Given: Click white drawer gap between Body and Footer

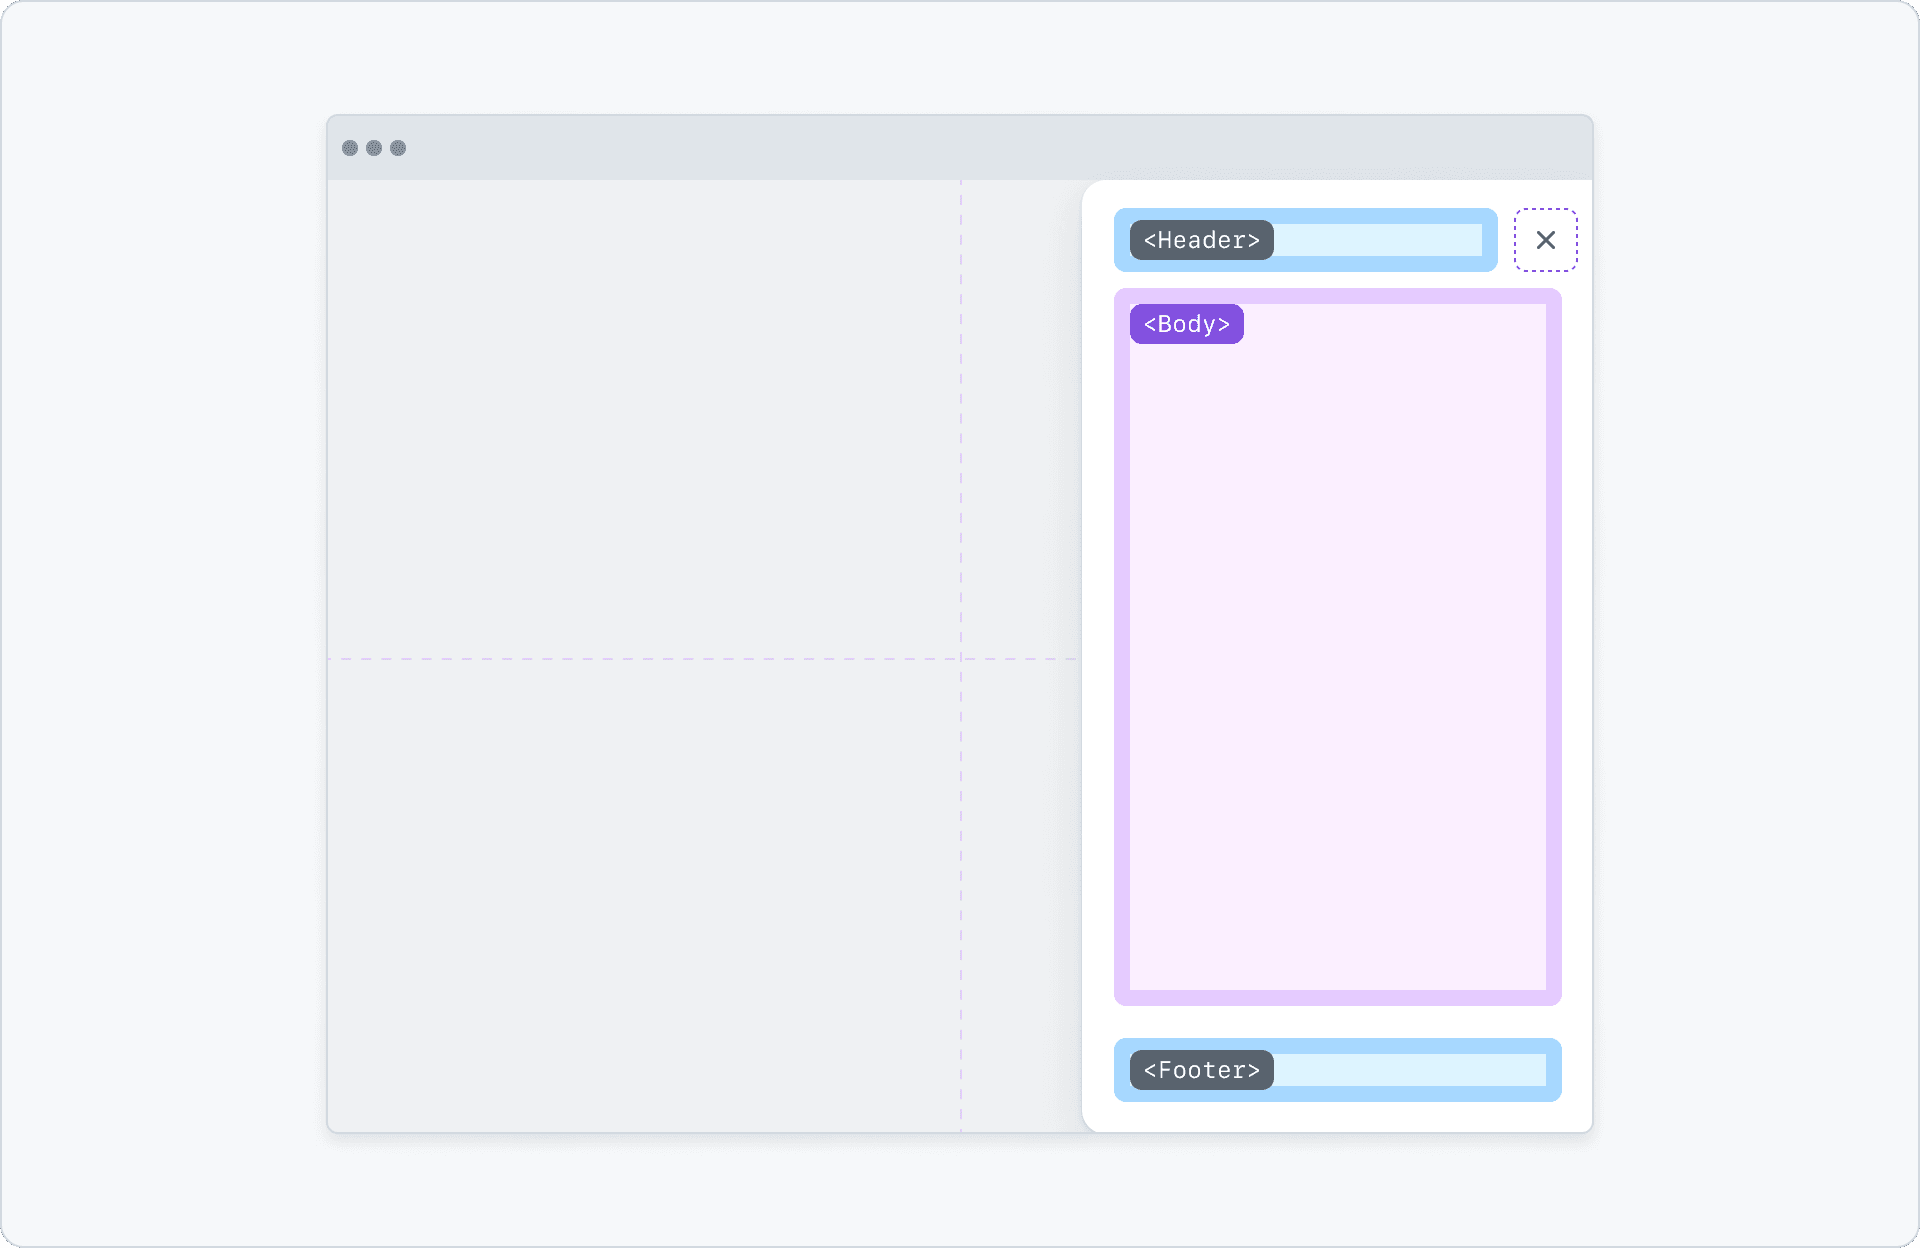Looking at the screenshot, I should point(1338,1022).
